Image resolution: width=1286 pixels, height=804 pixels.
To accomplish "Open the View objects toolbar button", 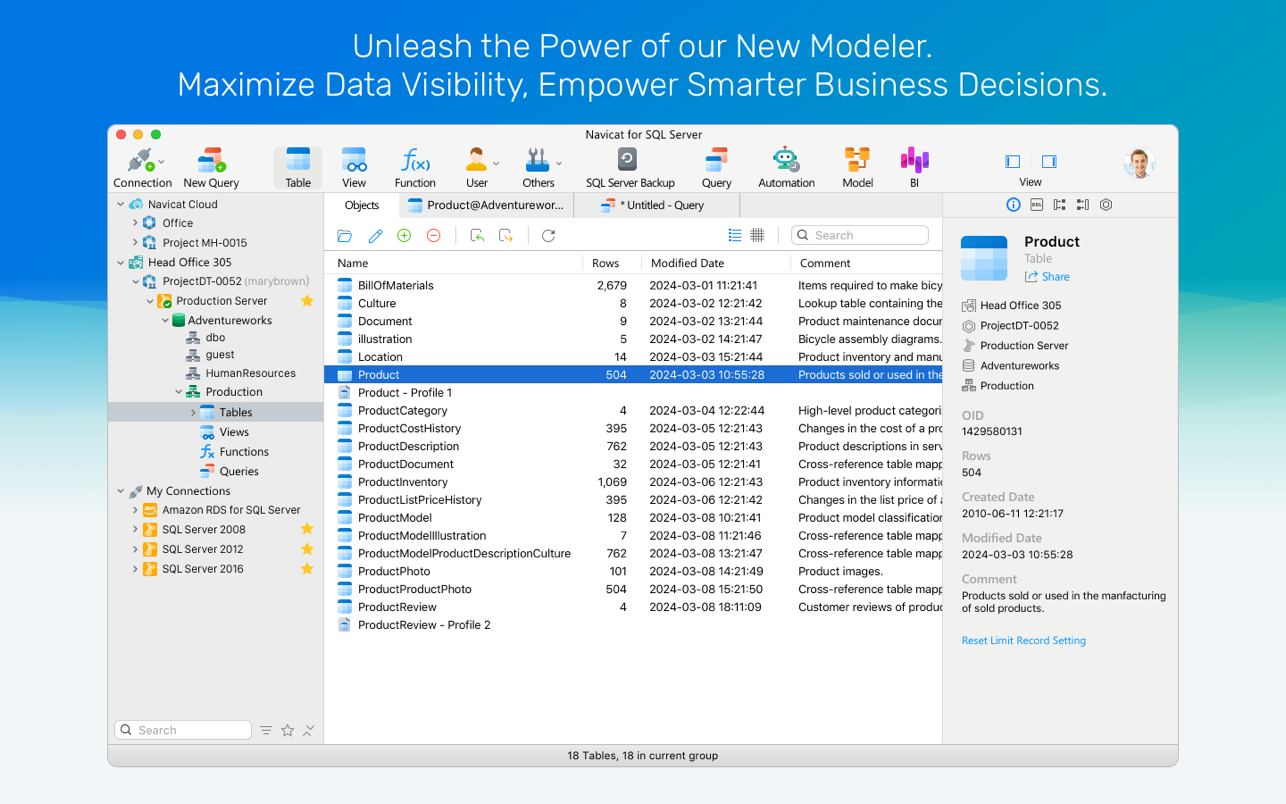I will [354, 167].
